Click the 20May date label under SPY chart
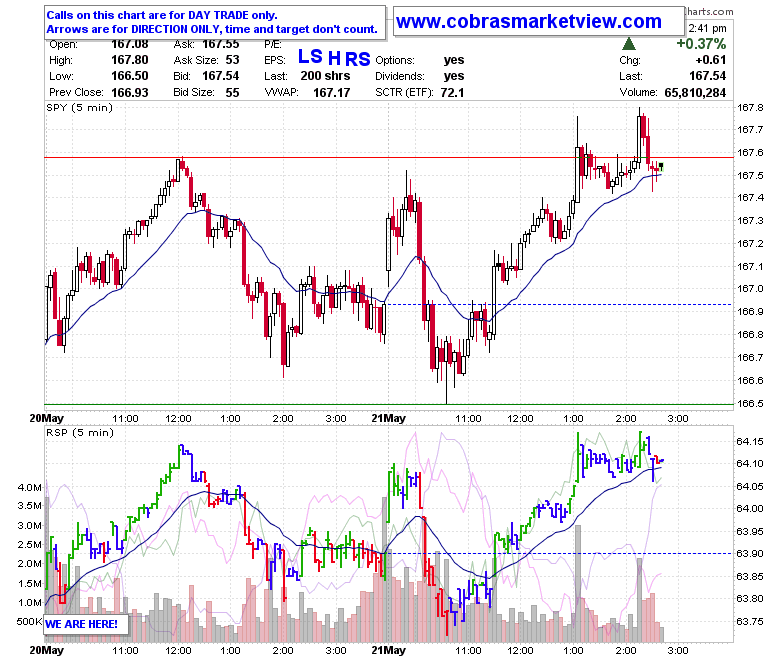 47,418
